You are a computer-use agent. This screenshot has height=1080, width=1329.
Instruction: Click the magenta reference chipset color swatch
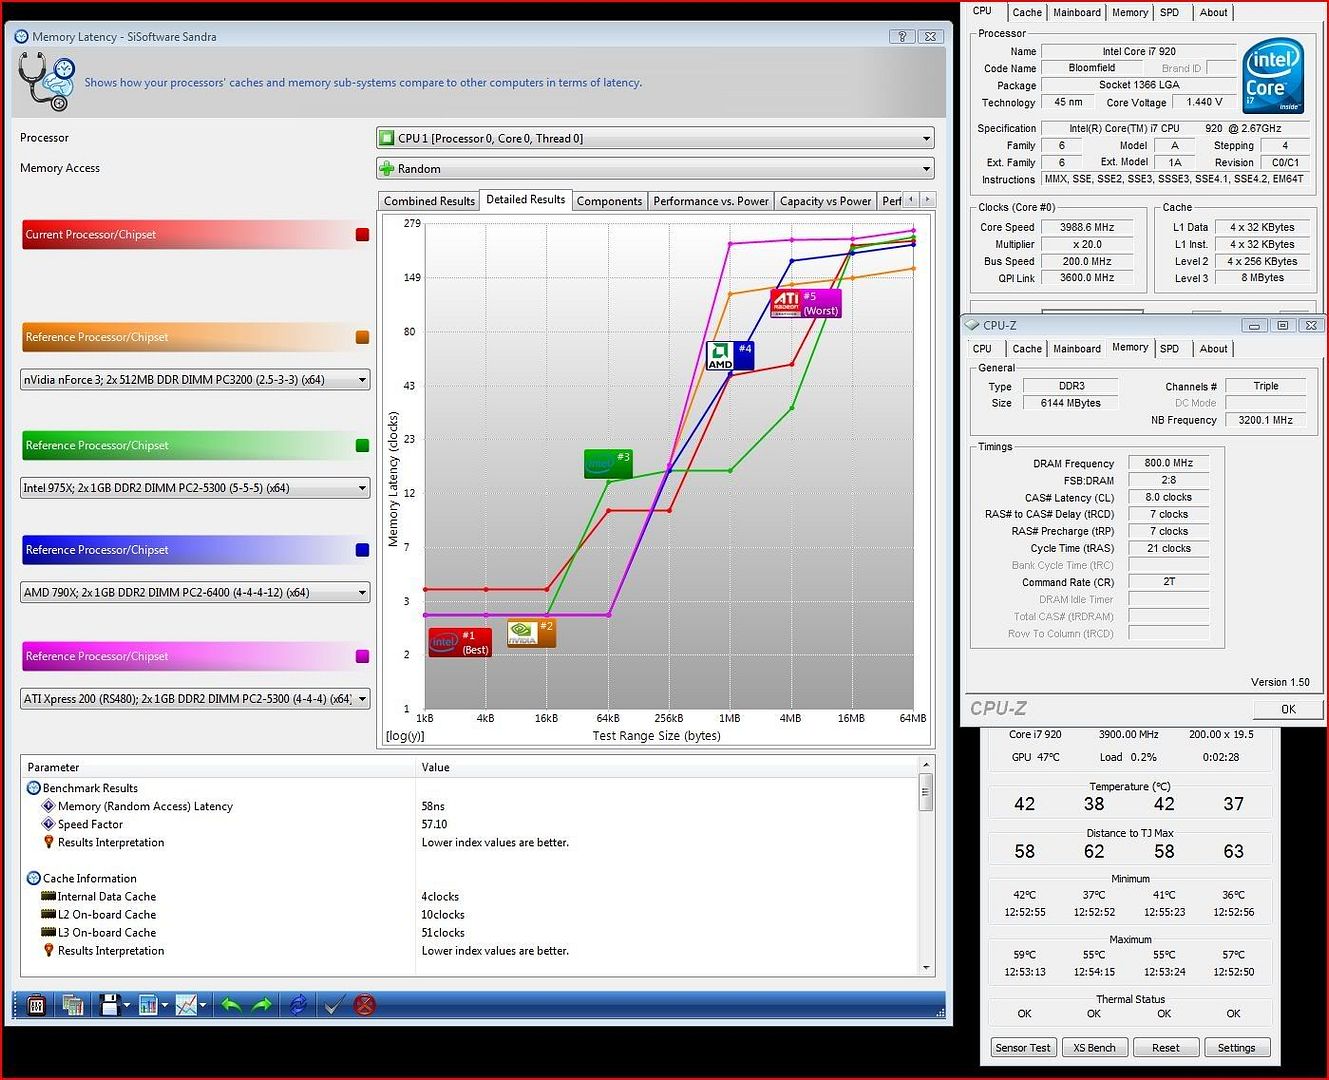[x=362, y=657]
